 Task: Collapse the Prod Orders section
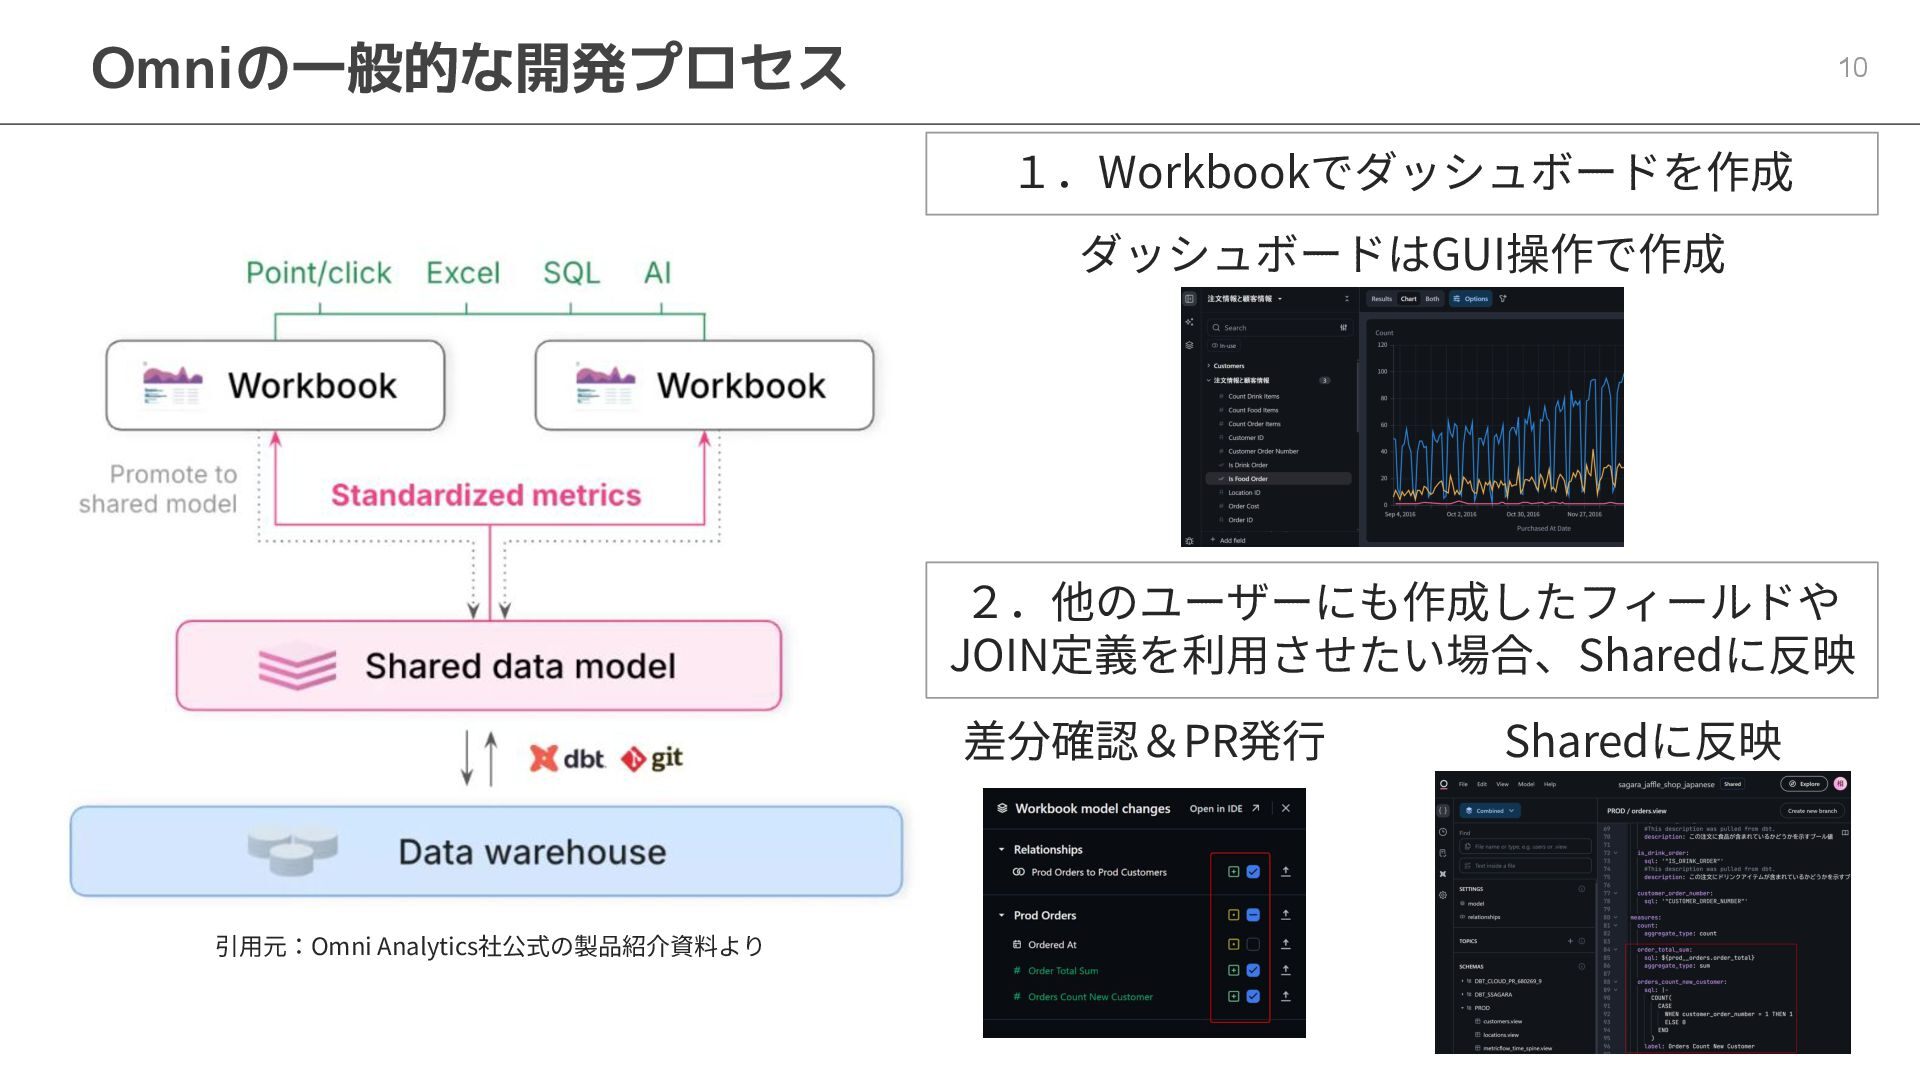(1001, 915)
